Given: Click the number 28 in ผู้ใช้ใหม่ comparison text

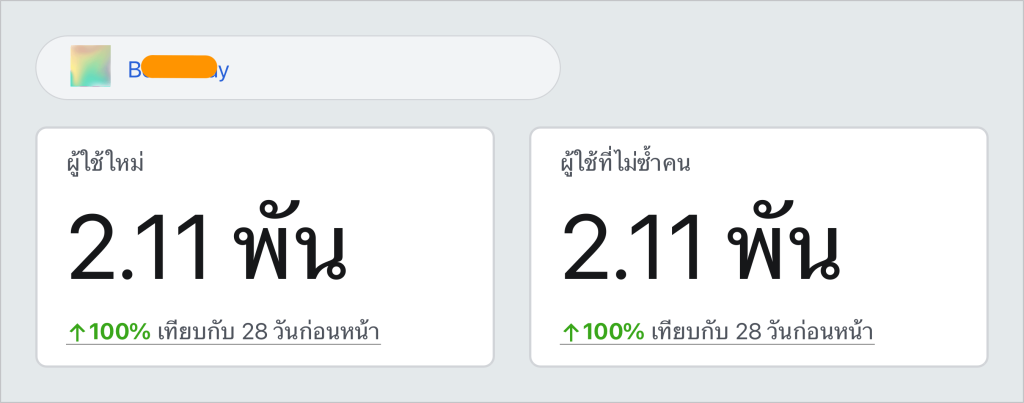Looking at the screenshot, I should [255, 332].
